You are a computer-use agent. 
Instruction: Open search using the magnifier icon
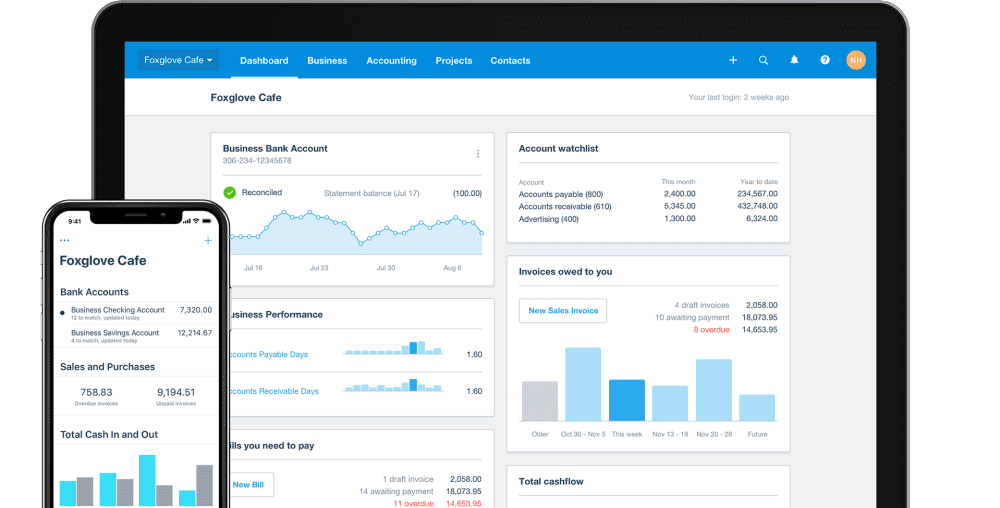pos(763,60)
